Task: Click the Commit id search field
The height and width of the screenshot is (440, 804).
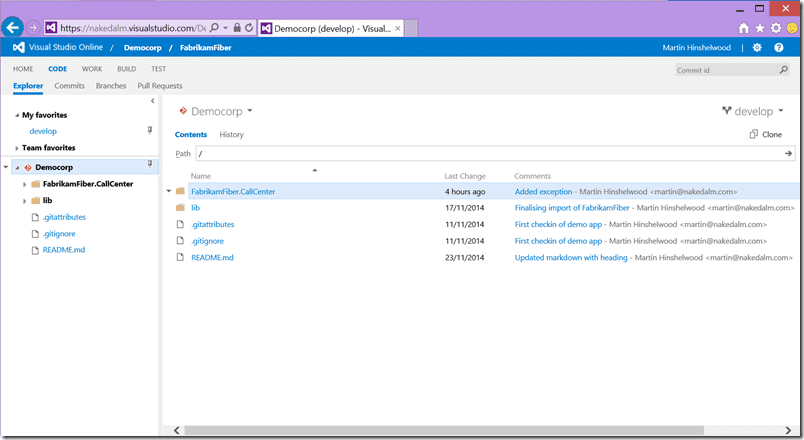Action: pyautogui.click(x=727, y=70)
